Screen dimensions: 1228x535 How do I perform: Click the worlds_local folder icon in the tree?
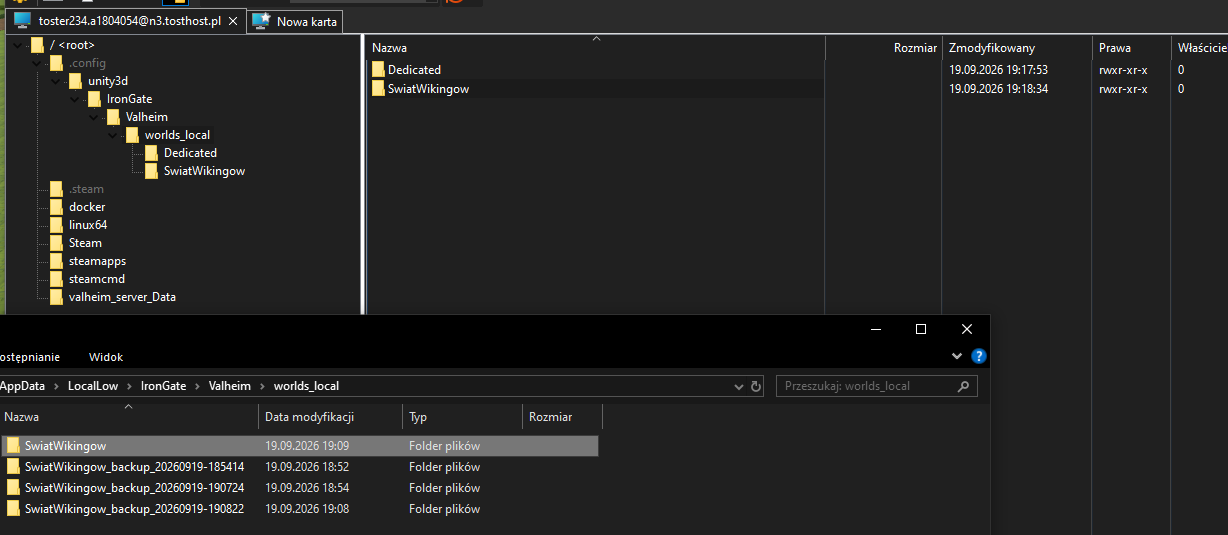tap(132, 135)
